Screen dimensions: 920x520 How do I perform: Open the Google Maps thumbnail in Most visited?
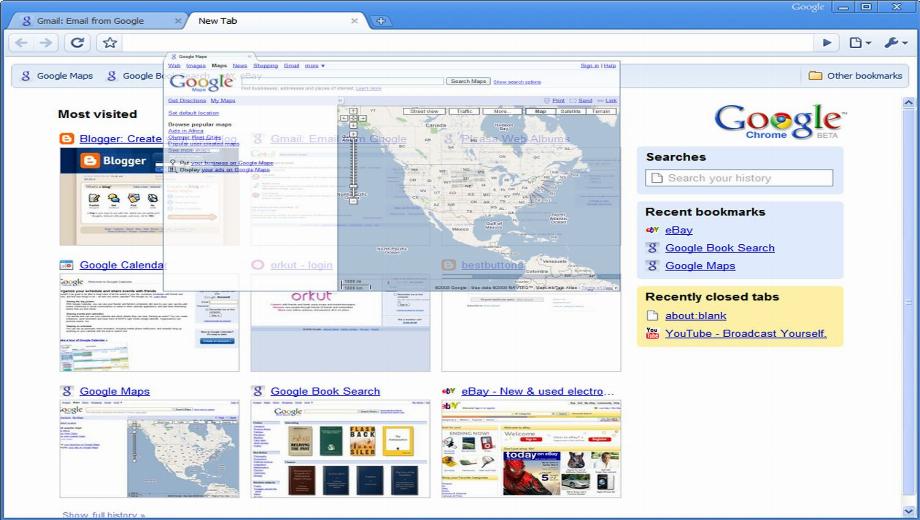(149, 449)
